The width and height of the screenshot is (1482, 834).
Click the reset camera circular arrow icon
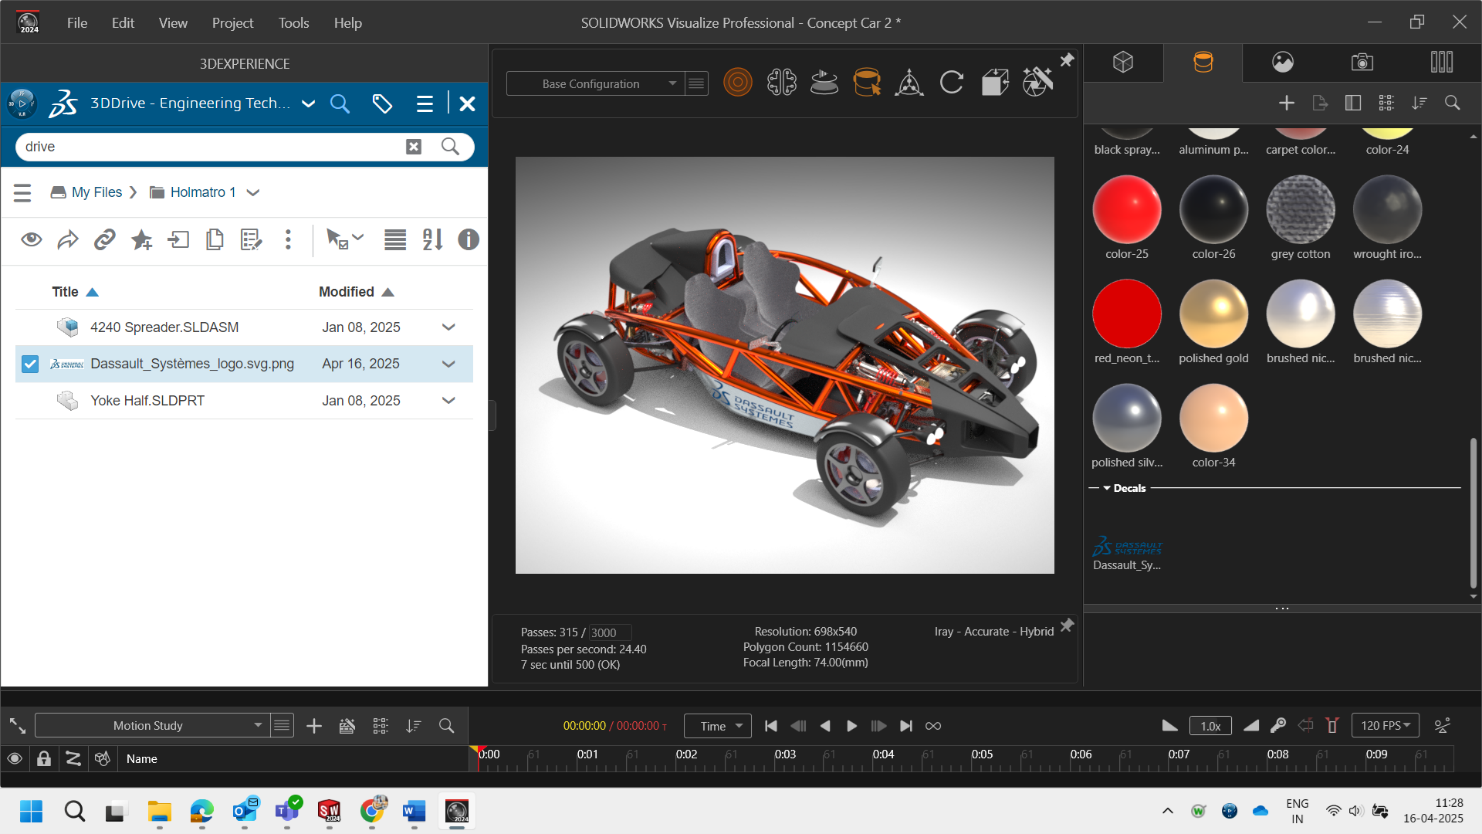951,83
